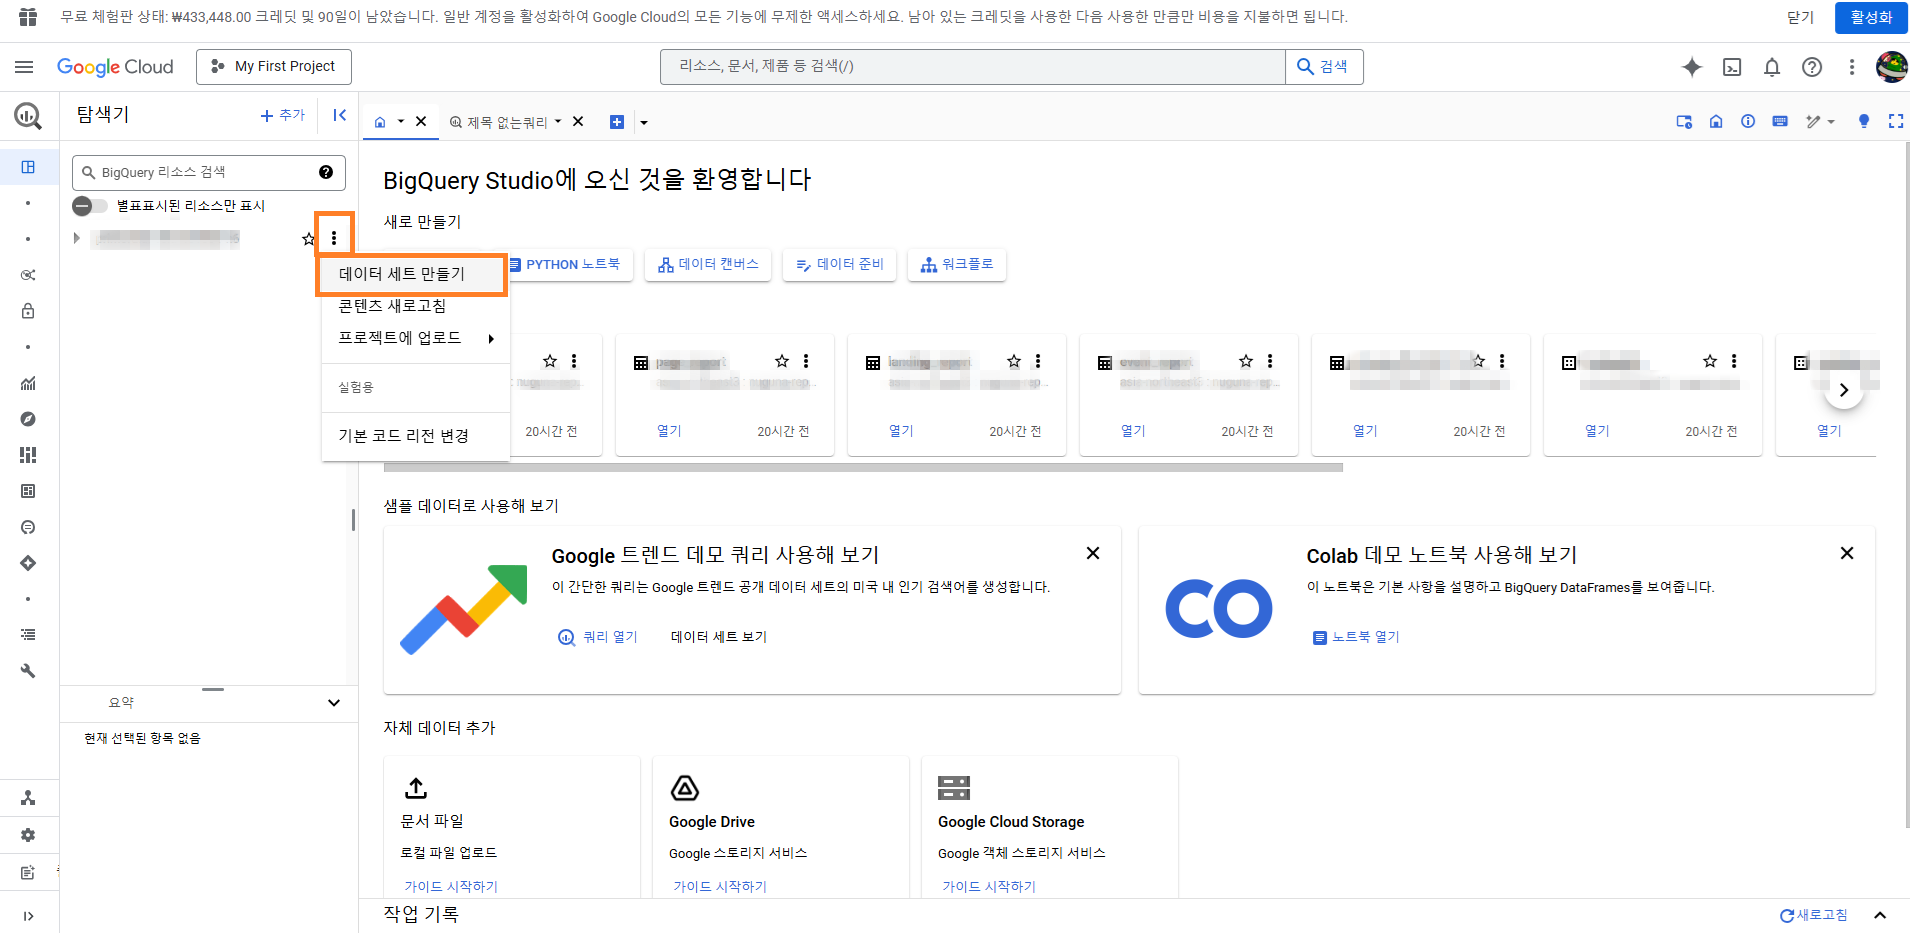Click the settings gear in left sidebar
Viewport: 1910px width, 933px height.
tap(28, 835)
